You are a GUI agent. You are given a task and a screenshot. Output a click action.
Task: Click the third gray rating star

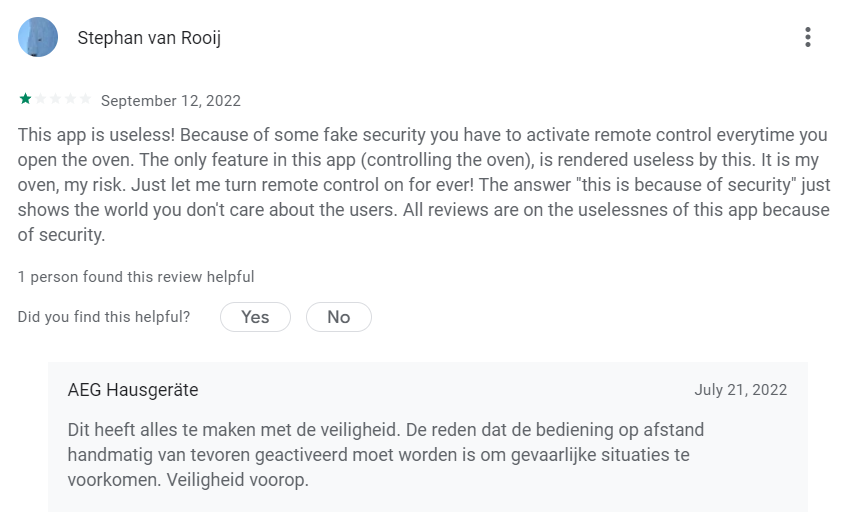click(x=55, y=99)
